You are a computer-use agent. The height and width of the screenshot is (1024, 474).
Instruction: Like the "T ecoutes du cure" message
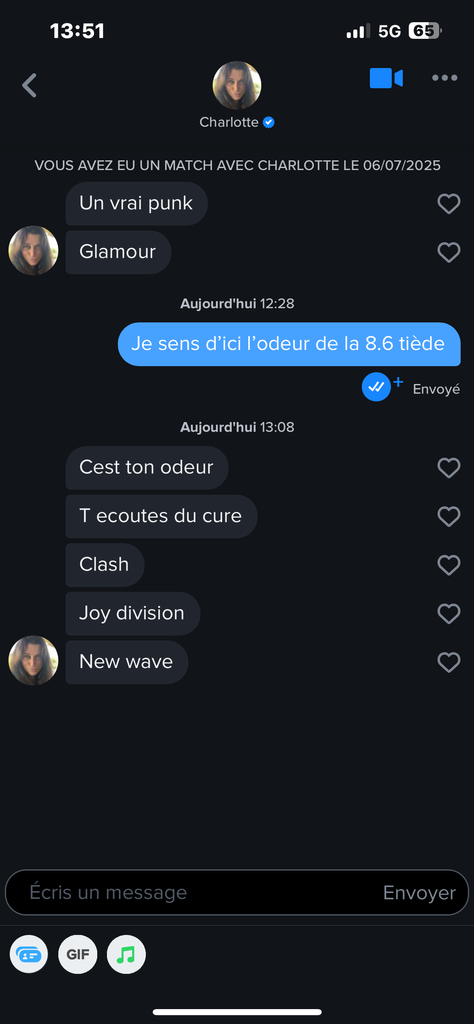click(449, 517)
